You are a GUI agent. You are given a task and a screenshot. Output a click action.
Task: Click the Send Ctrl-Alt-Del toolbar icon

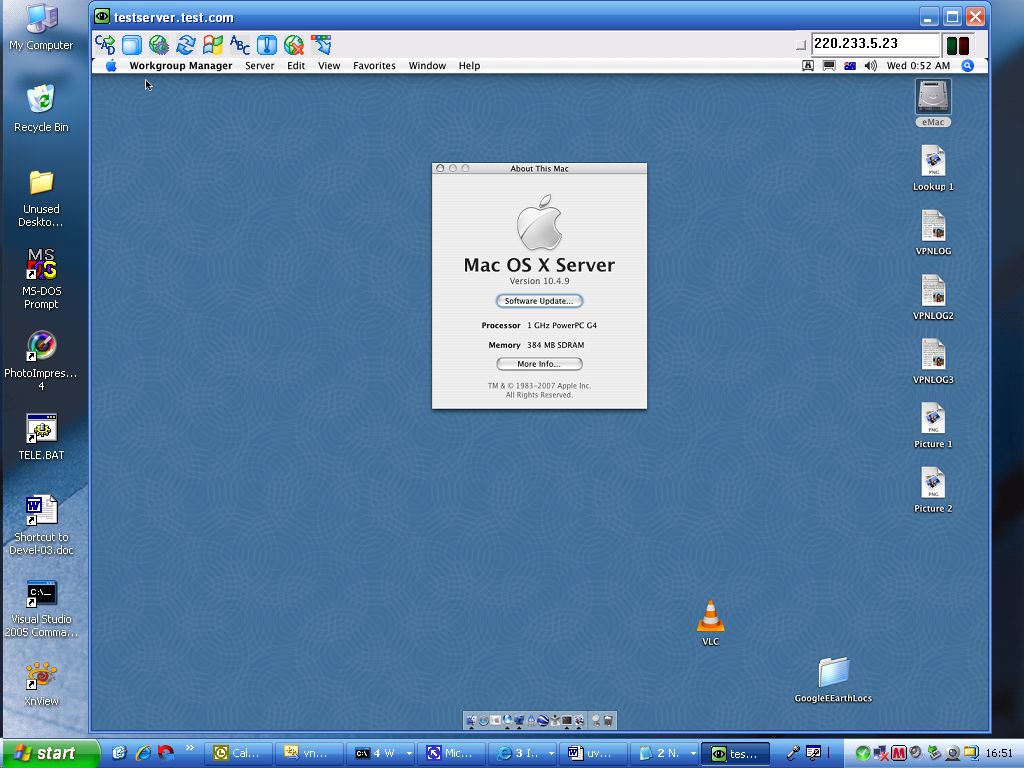pyautogui.click(x=105, y=45)
